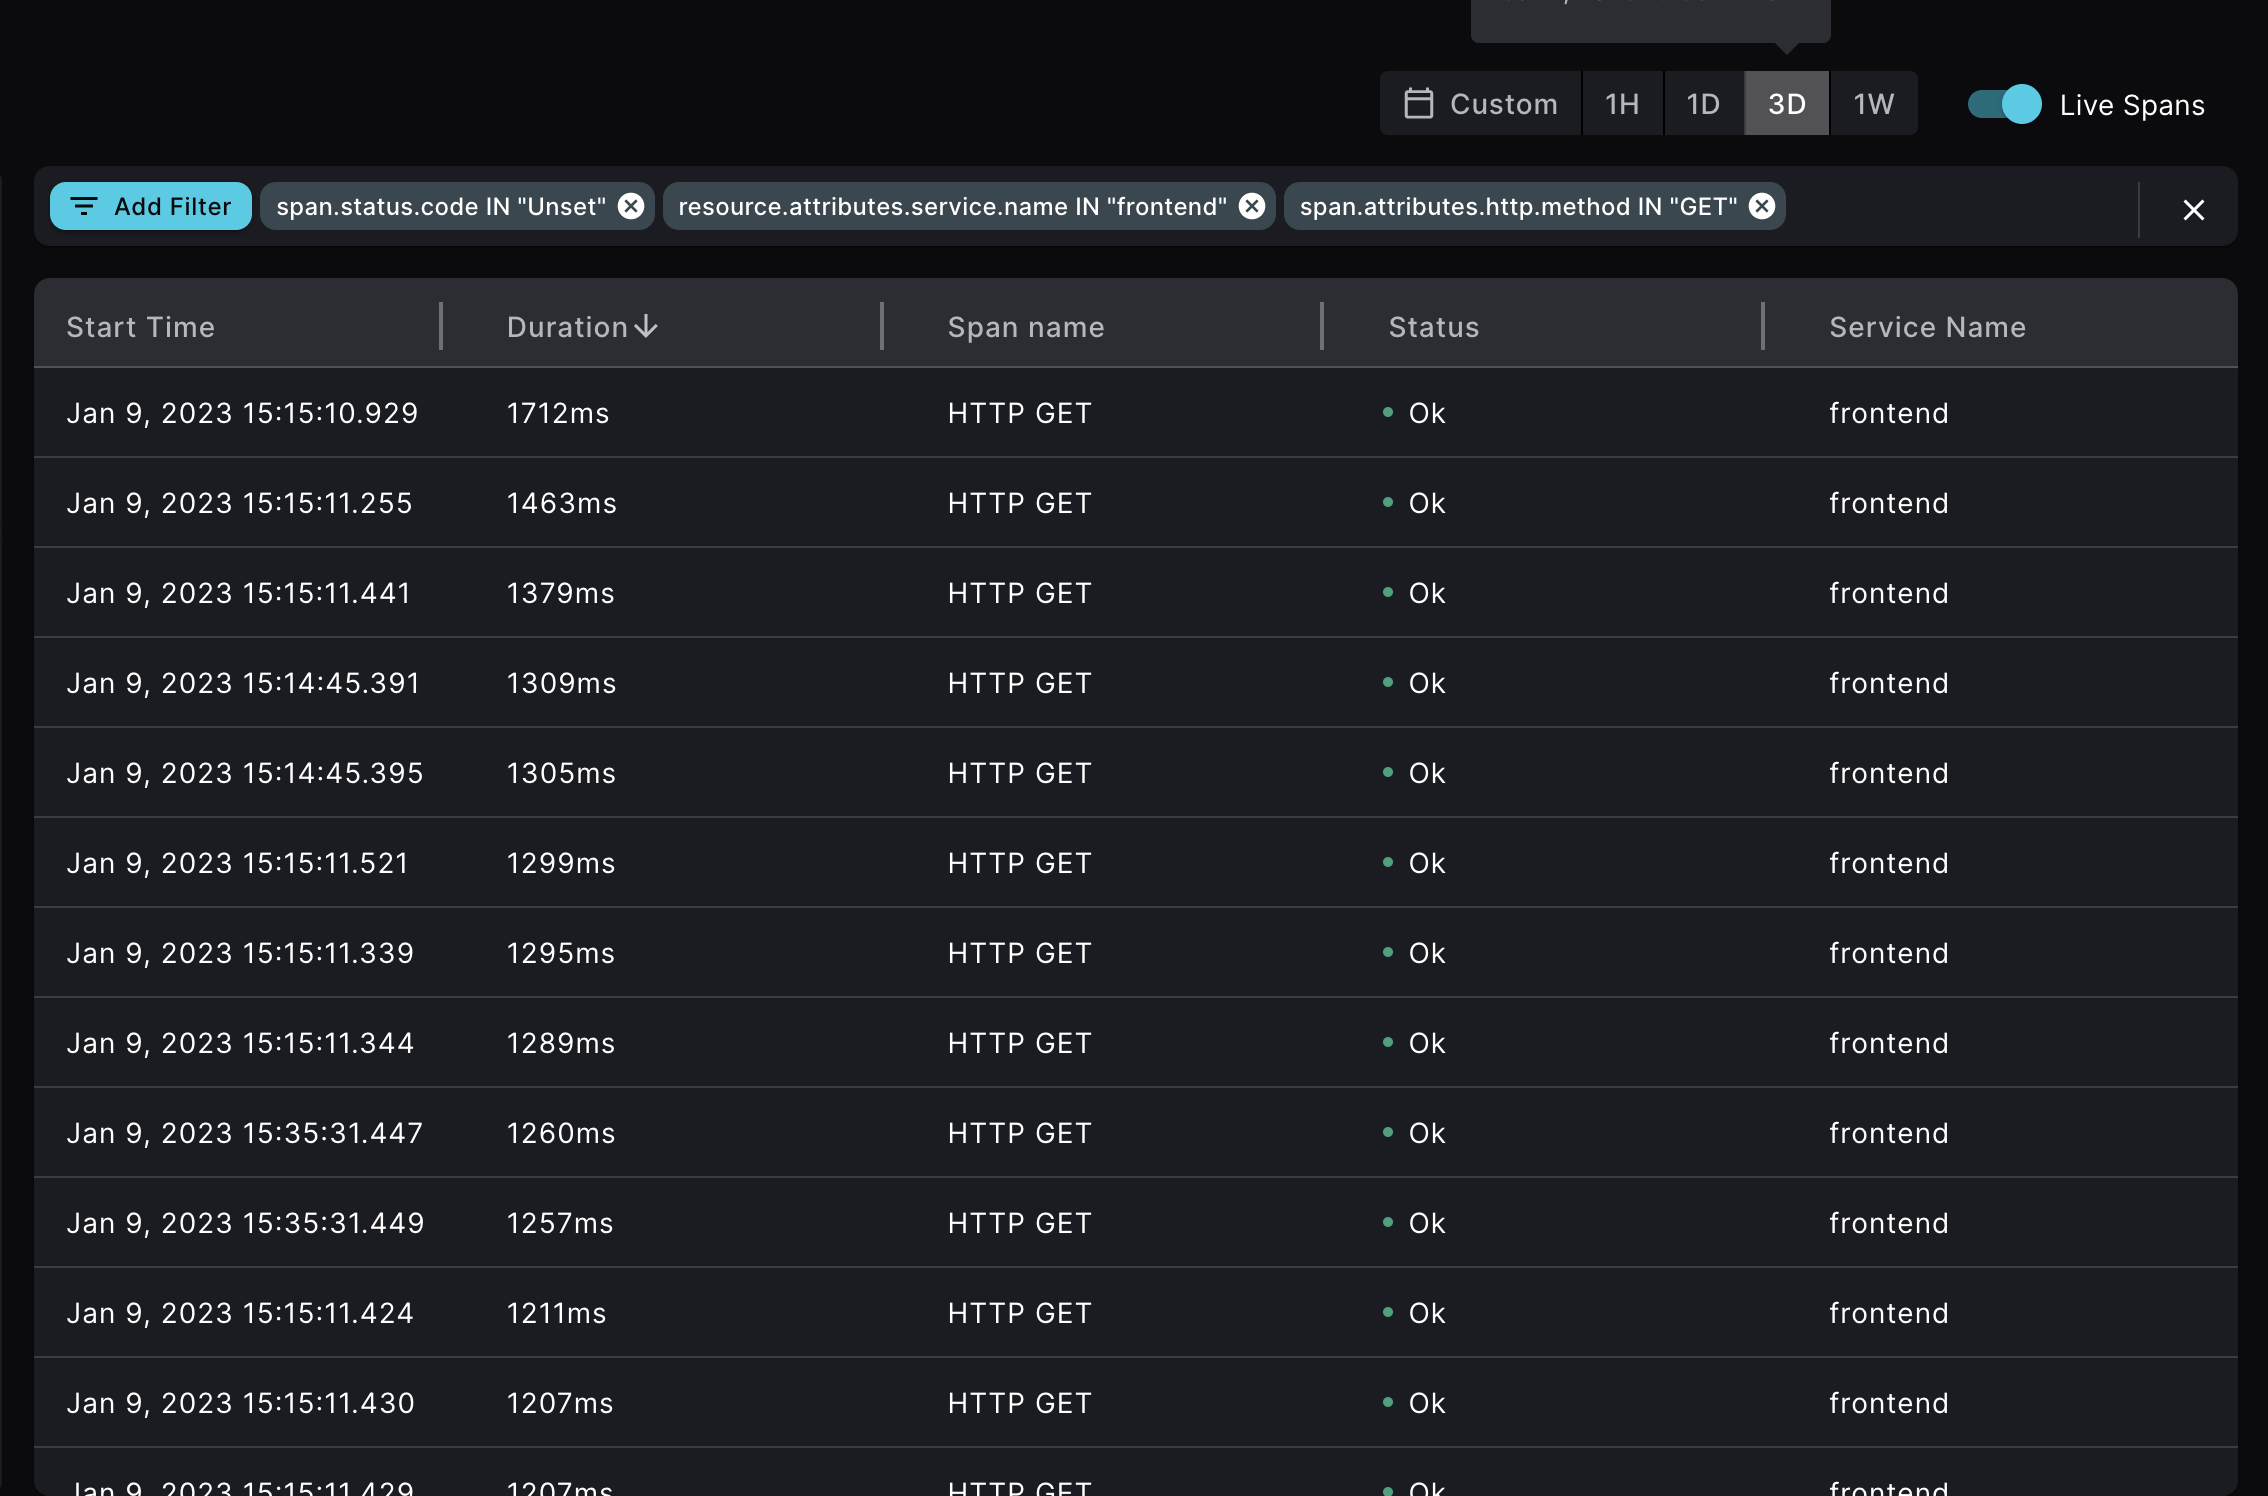Screen dimensions: 2268x1496
Task: Click the Span name column header
Action: click(x=1025, y=326)
